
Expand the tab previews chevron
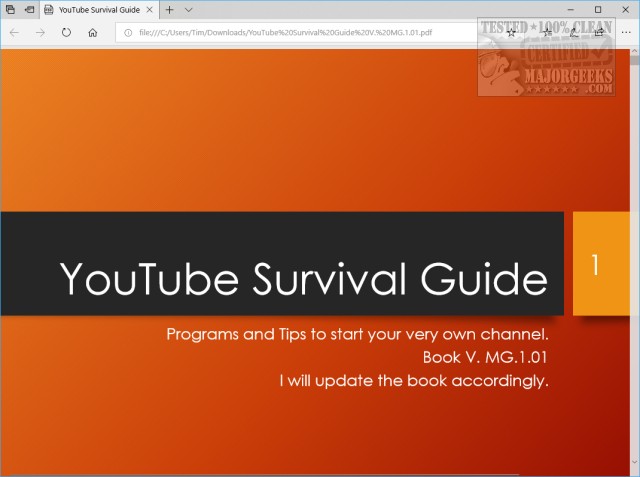(x=188, y=10)
